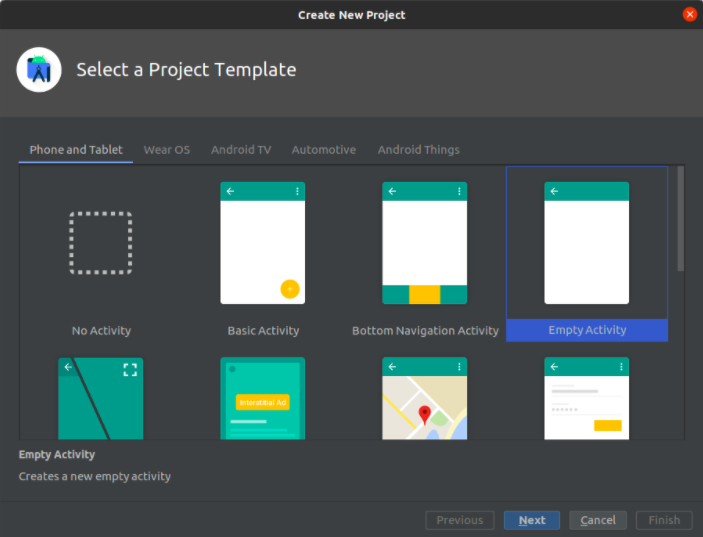
Task: Click the Android Studio logo icon
Action: pyautogui.click(x=39, y=70)
